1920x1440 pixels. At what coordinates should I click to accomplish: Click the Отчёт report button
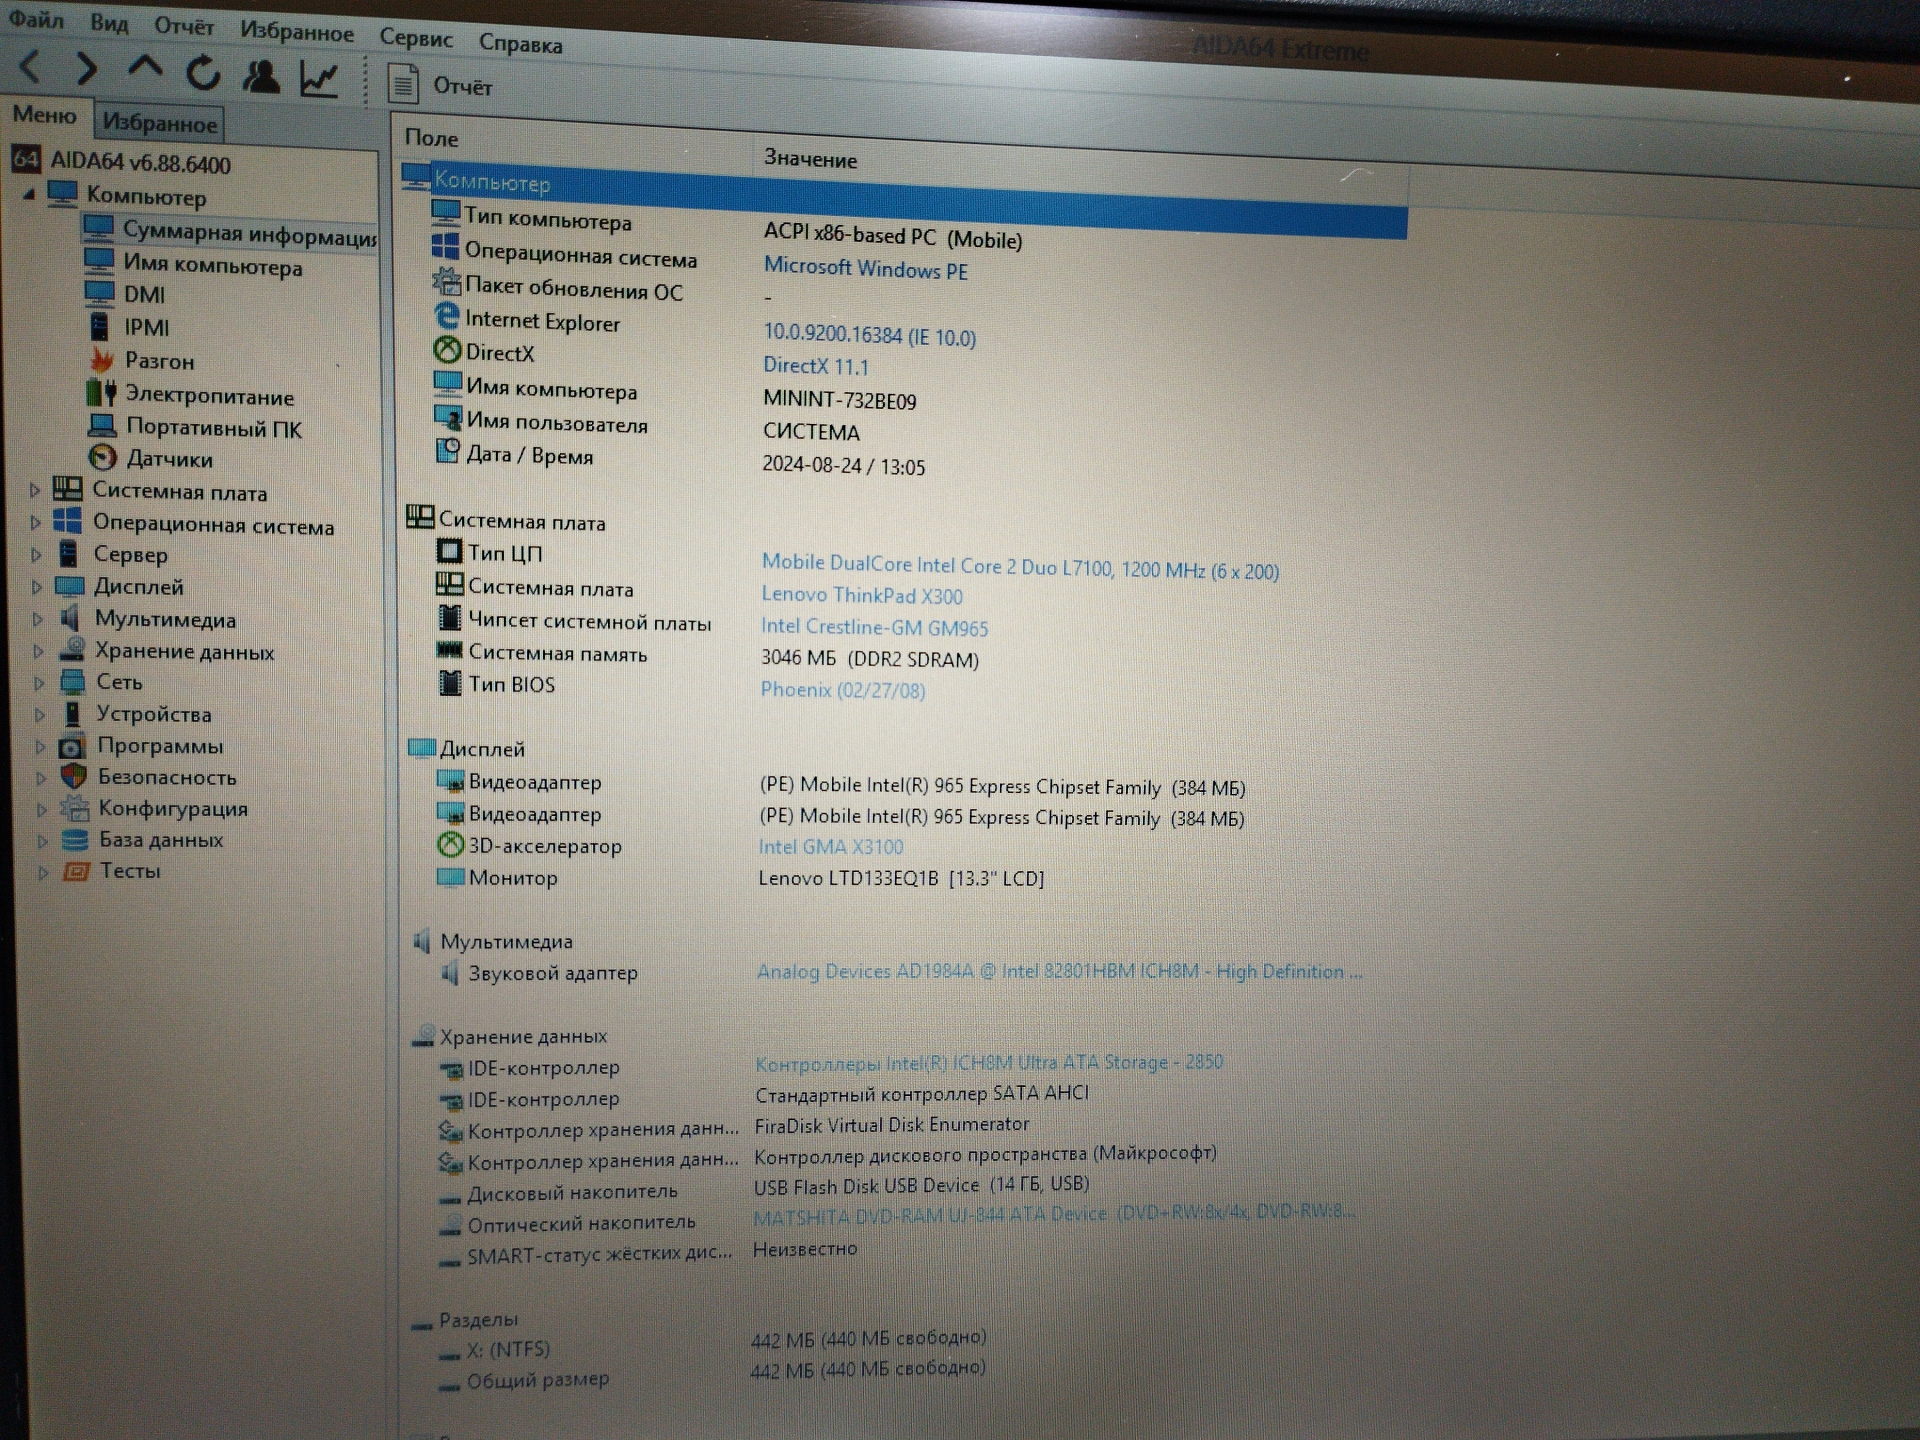click(440, 85)
